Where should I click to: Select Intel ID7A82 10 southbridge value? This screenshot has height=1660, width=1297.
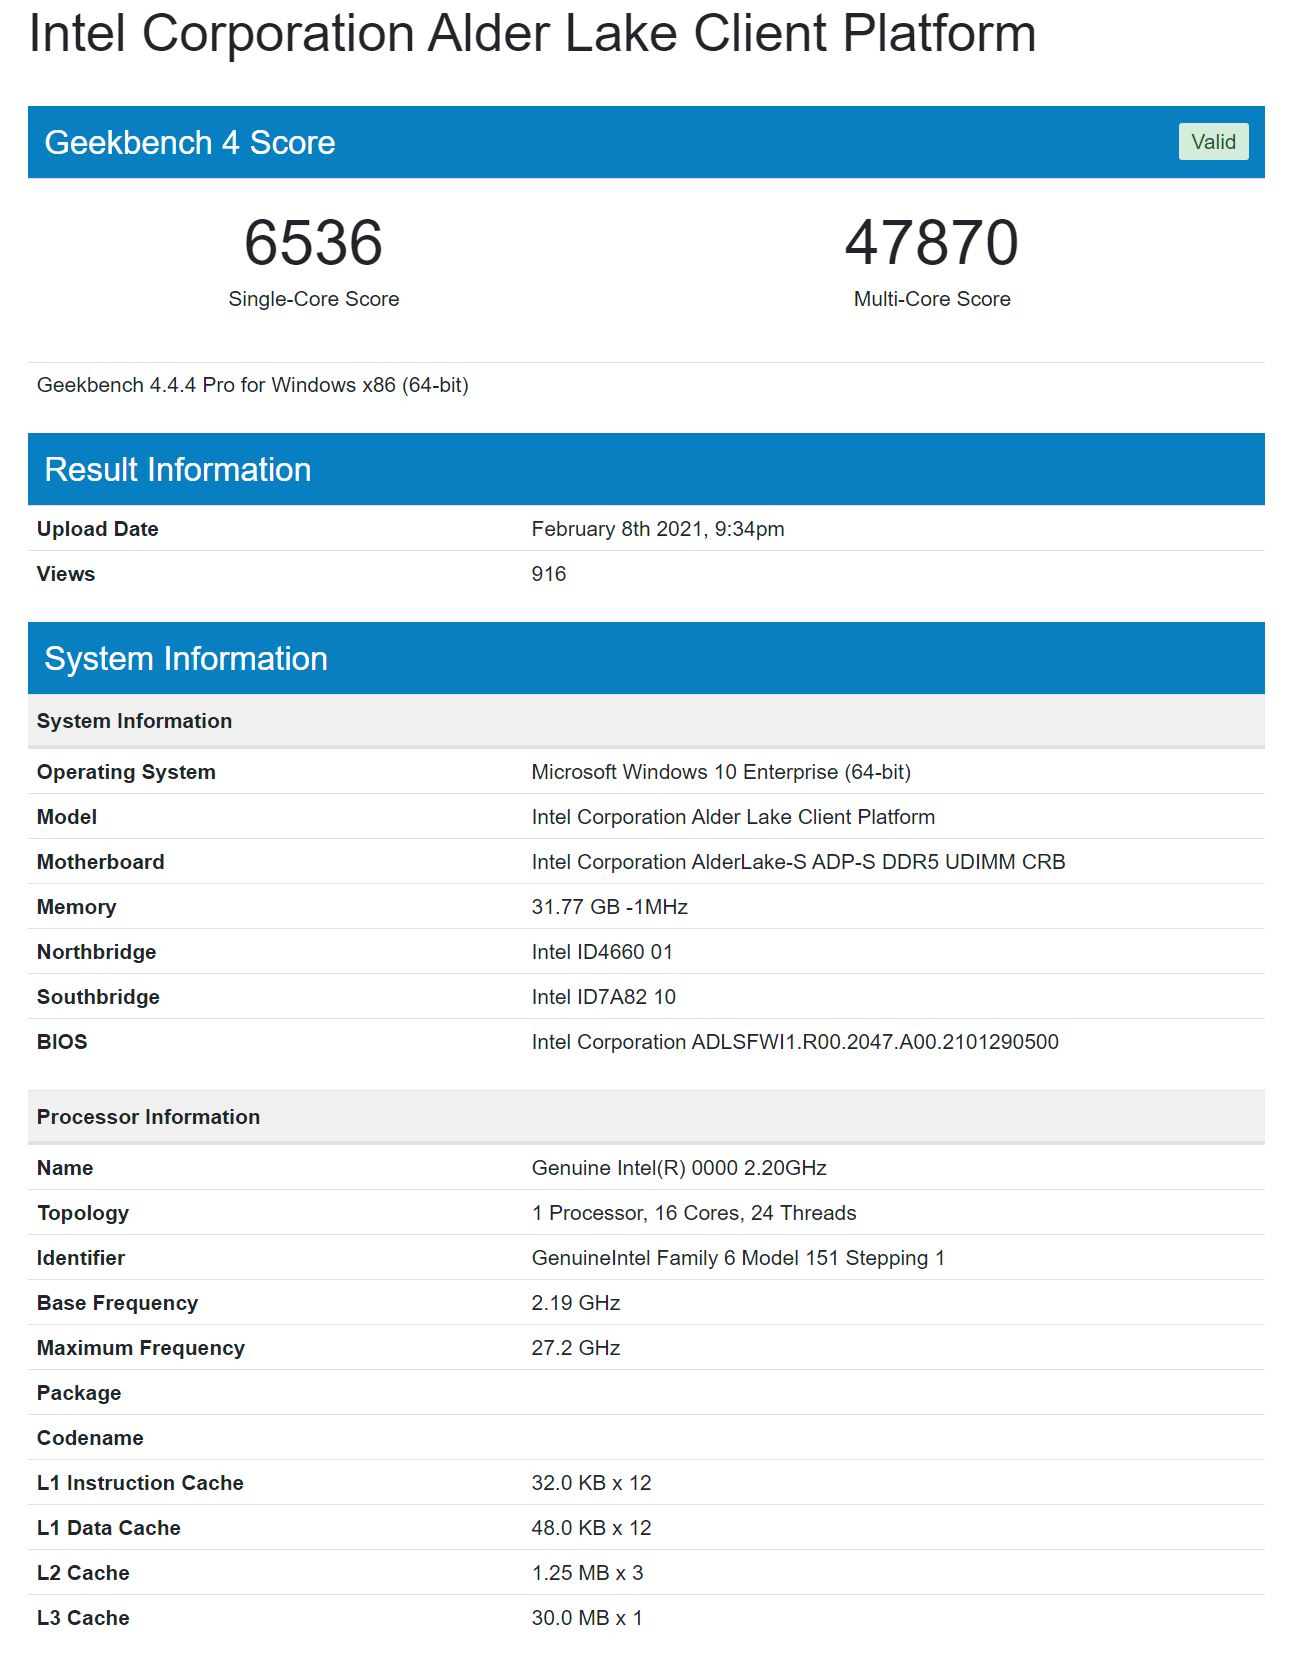[x=603, y=997]
